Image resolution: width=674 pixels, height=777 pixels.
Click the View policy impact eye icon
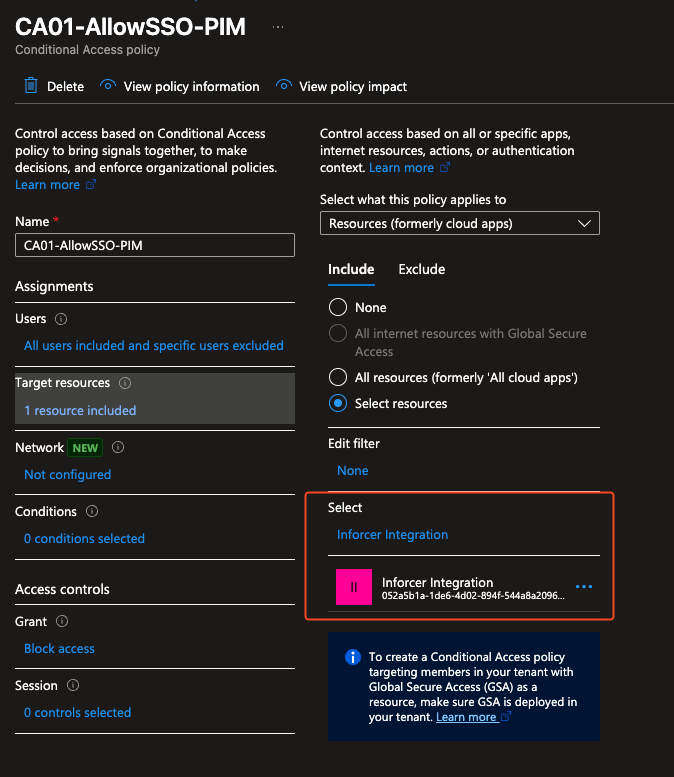coord(284,86)
